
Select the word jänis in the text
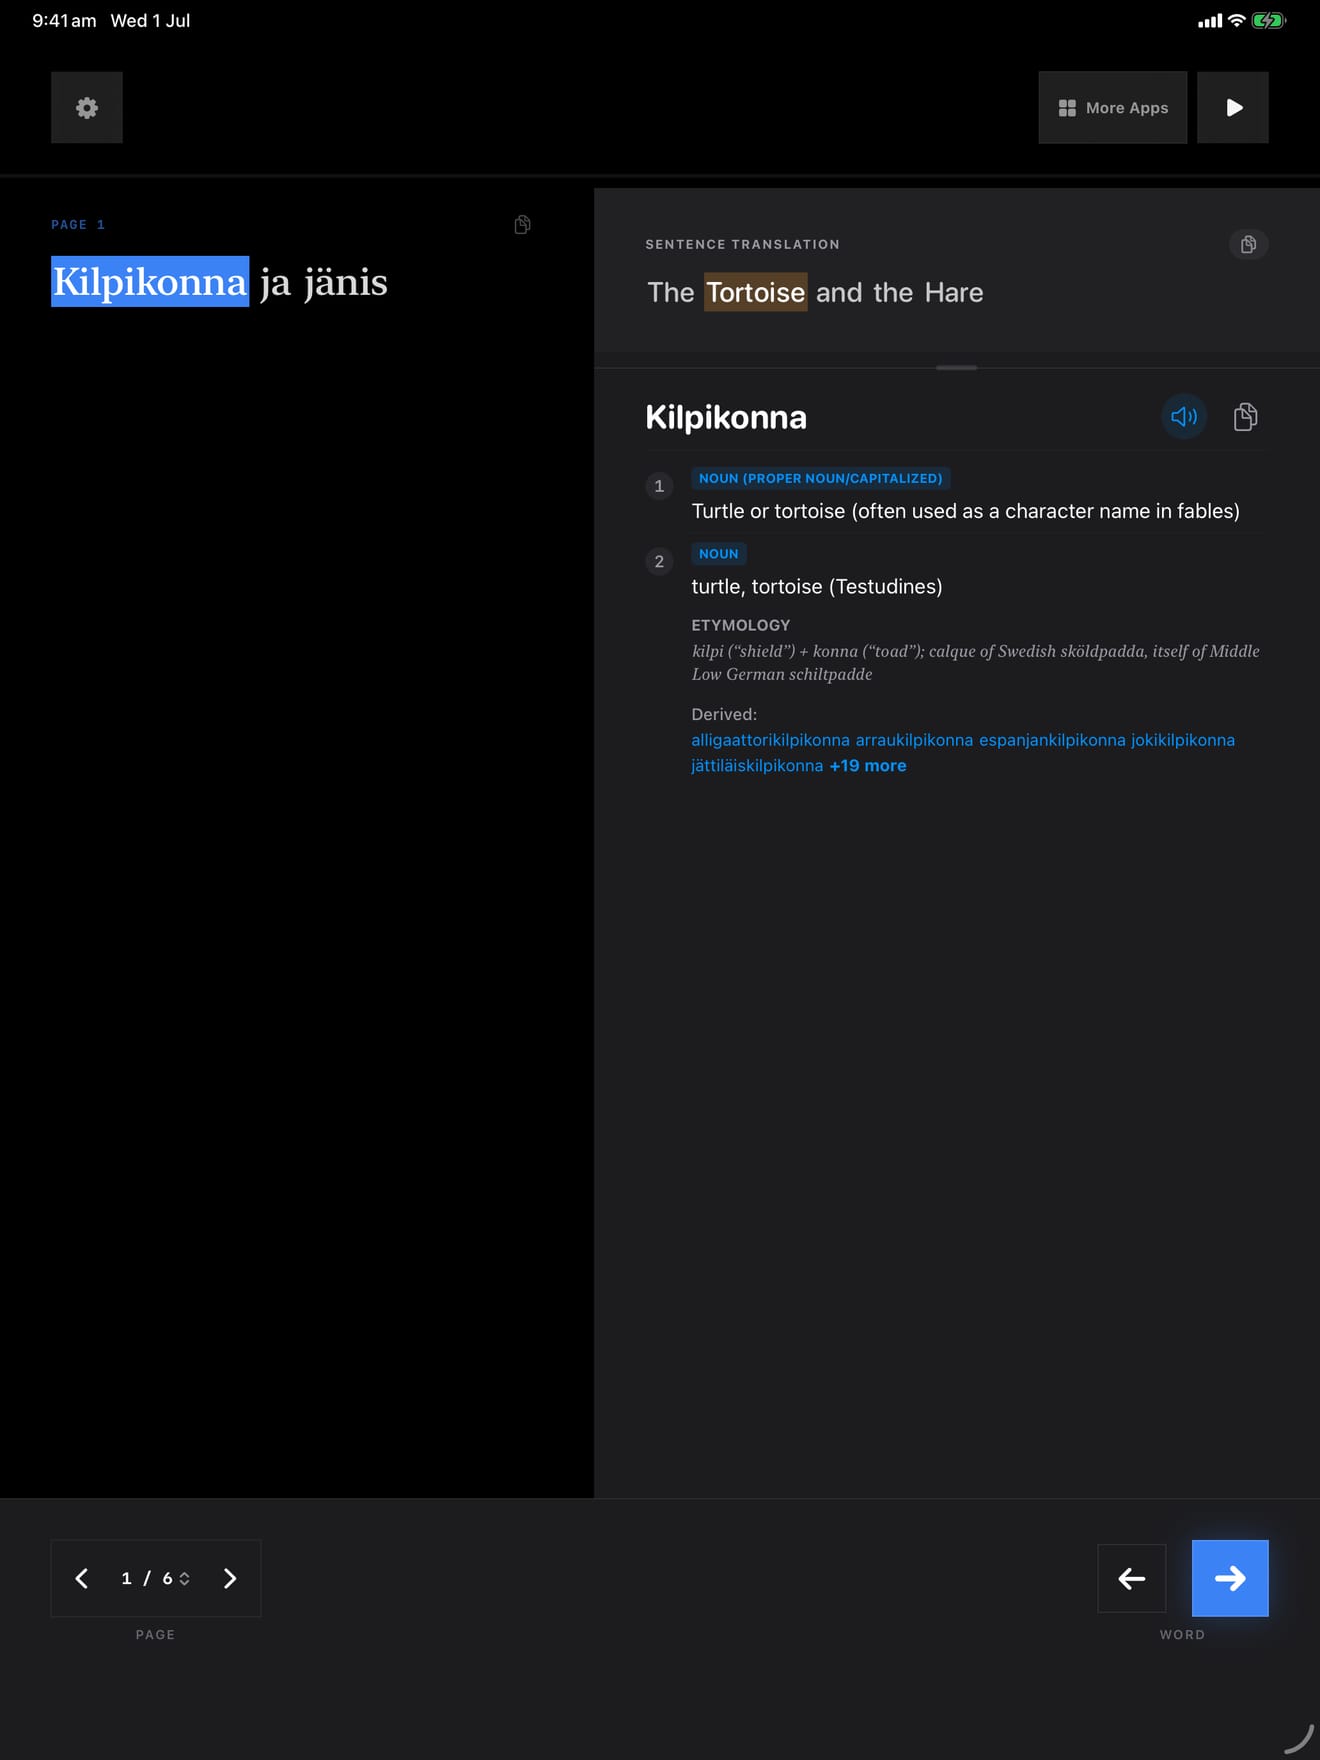(345, 282)
